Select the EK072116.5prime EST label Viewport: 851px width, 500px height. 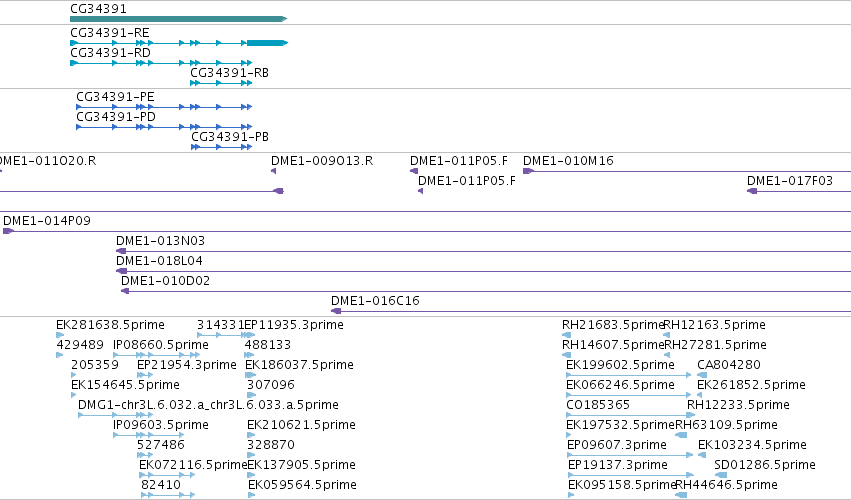tap(193, 465)
